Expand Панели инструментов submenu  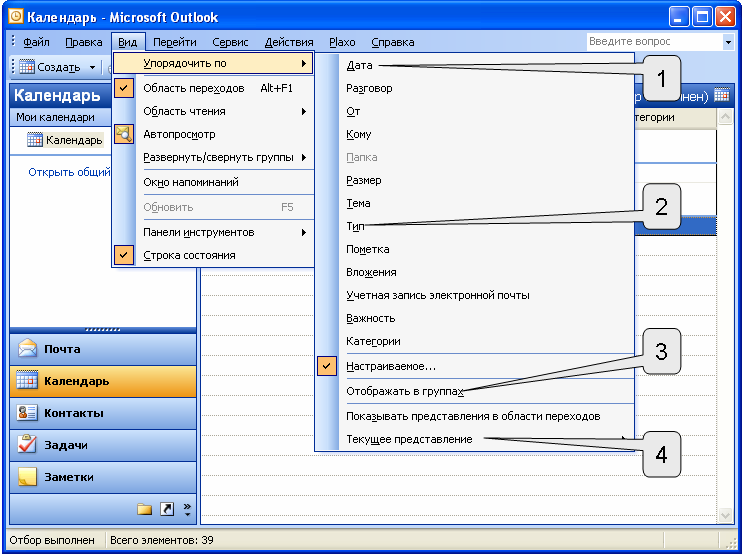(213, 232)
